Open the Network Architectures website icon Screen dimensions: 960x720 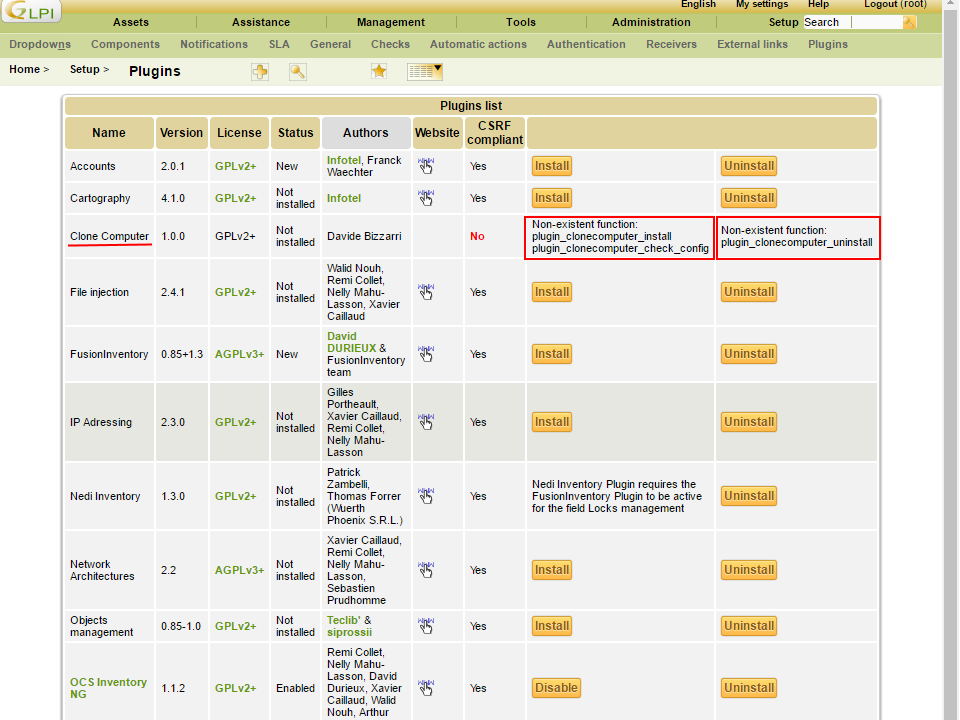426,570
